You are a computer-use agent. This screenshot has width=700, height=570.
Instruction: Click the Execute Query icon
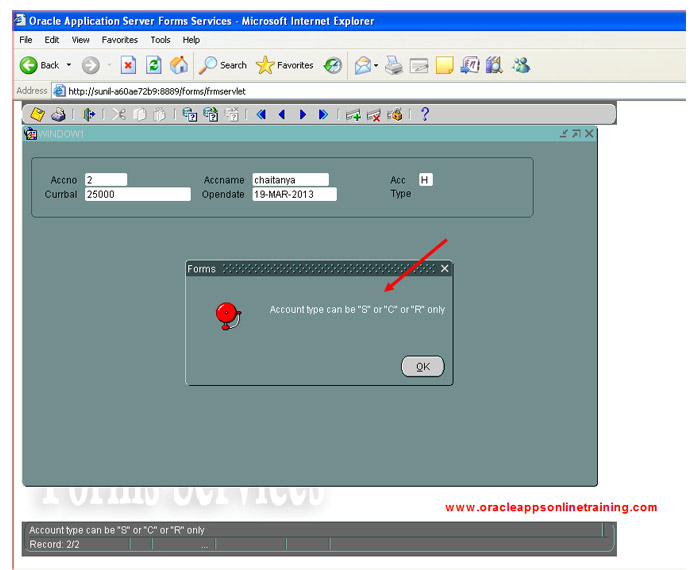pyautogui.click(x=211, y=115)
